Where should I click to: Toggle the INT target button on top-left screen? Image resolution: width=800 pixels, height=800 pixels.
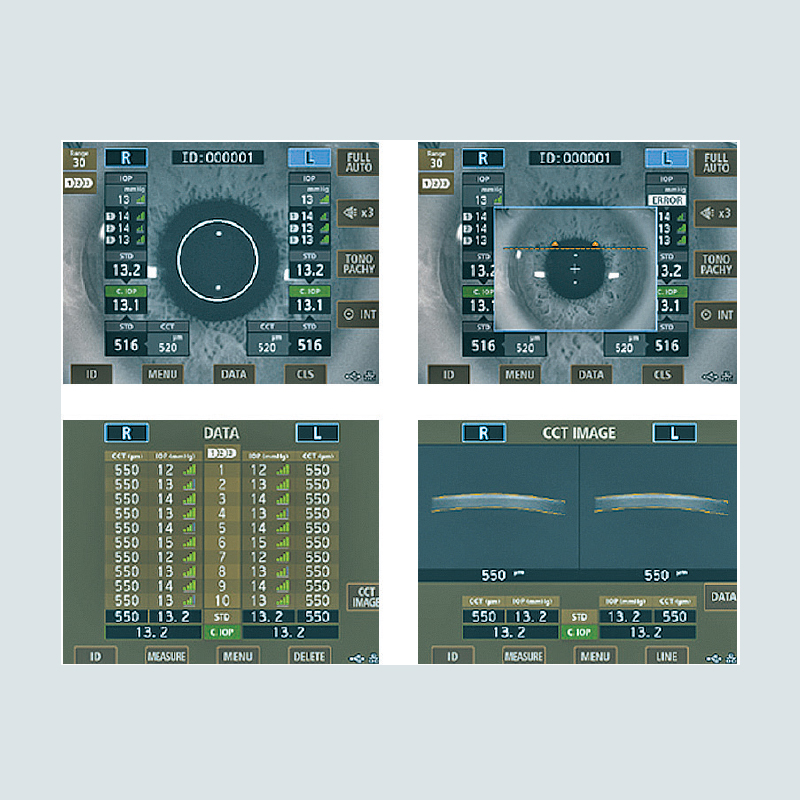click(359, 315)
